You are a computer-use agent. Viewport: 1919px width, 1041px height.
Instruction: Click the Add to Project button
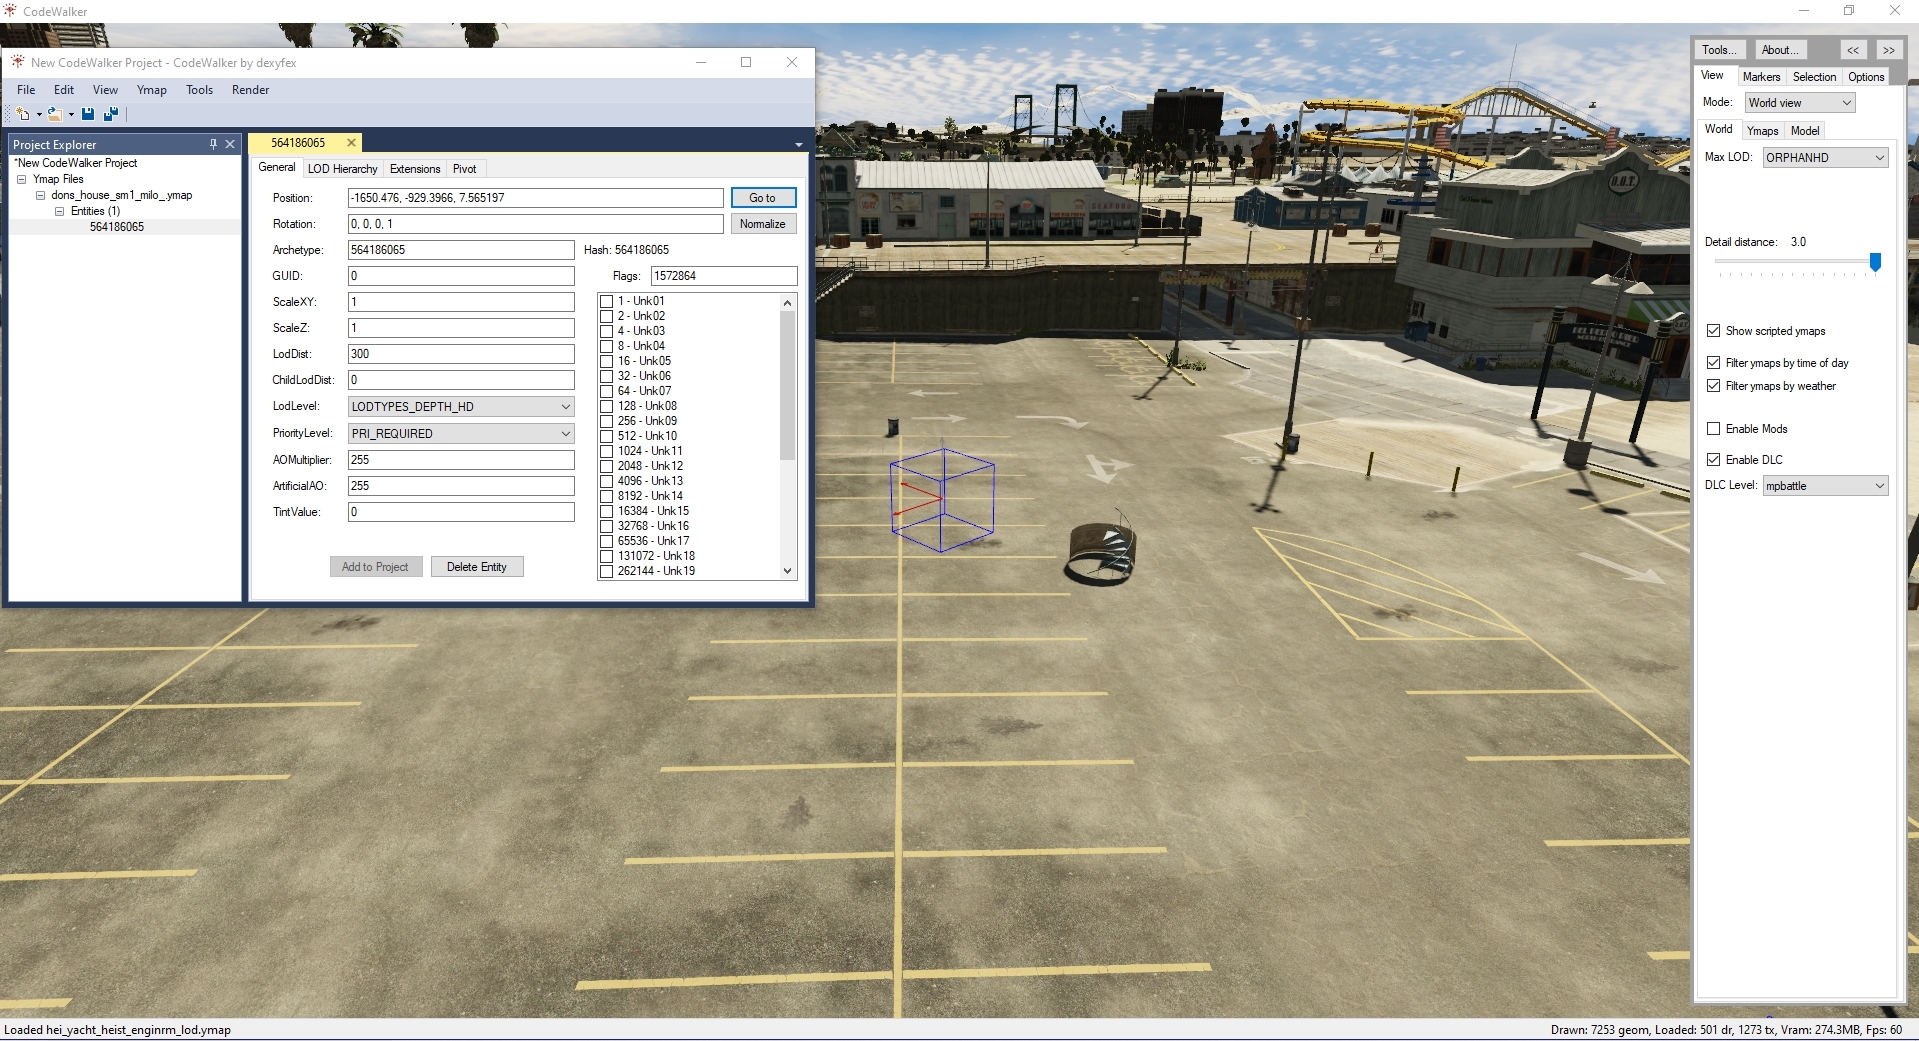click(x=376, y=567)
